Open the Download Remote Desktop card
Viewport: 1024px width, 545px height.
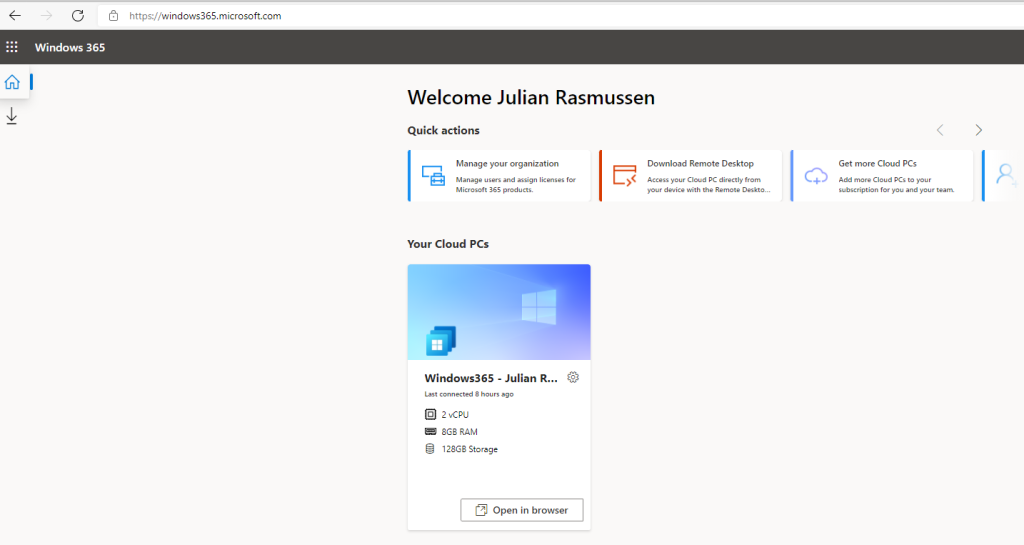coord(691,176)
